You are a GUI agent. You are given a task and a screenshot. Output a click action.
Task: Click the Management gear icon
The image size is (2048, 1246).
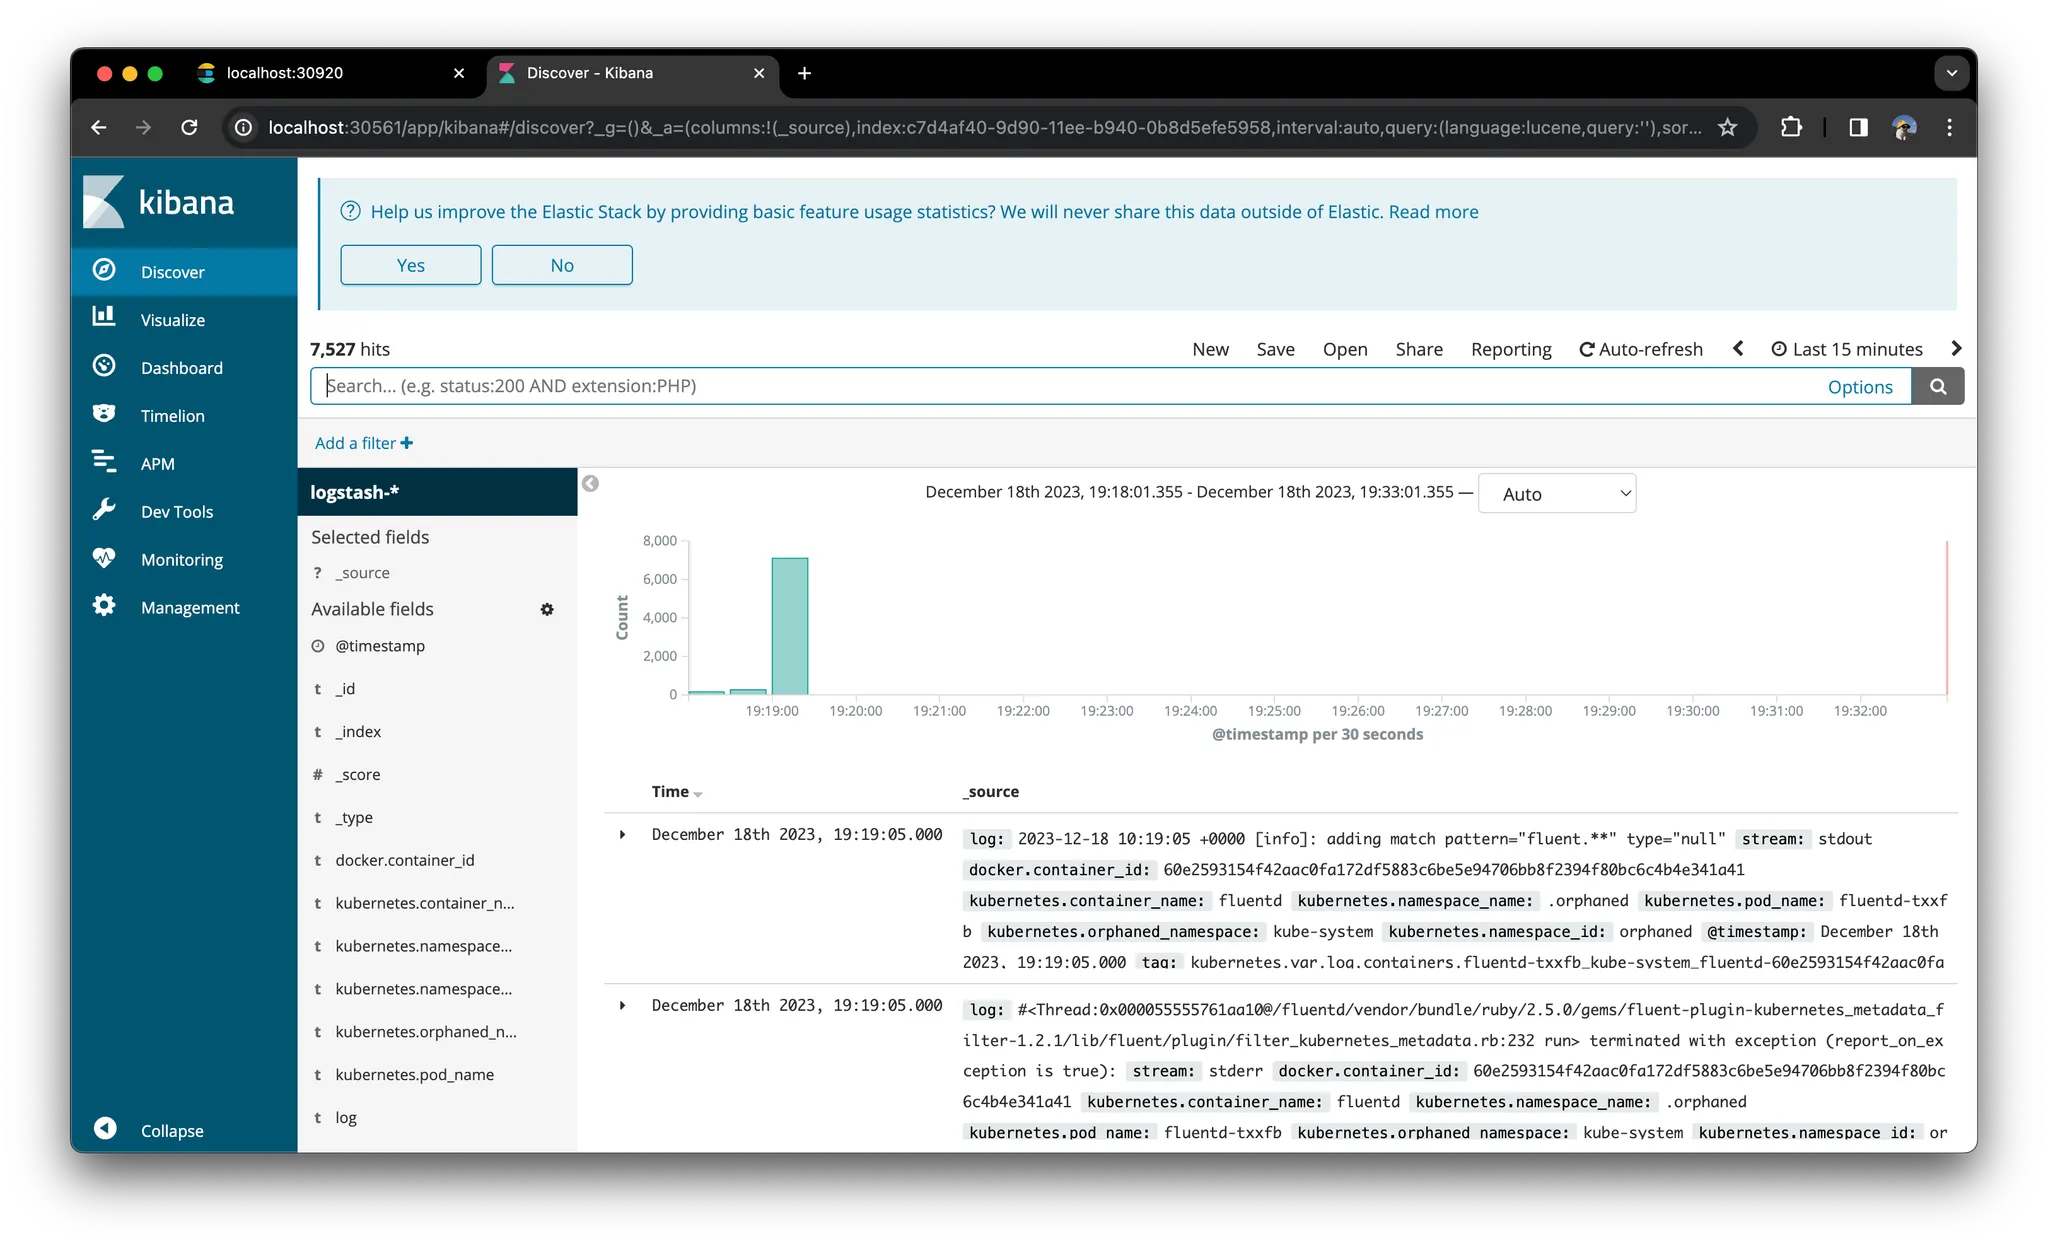104,606
